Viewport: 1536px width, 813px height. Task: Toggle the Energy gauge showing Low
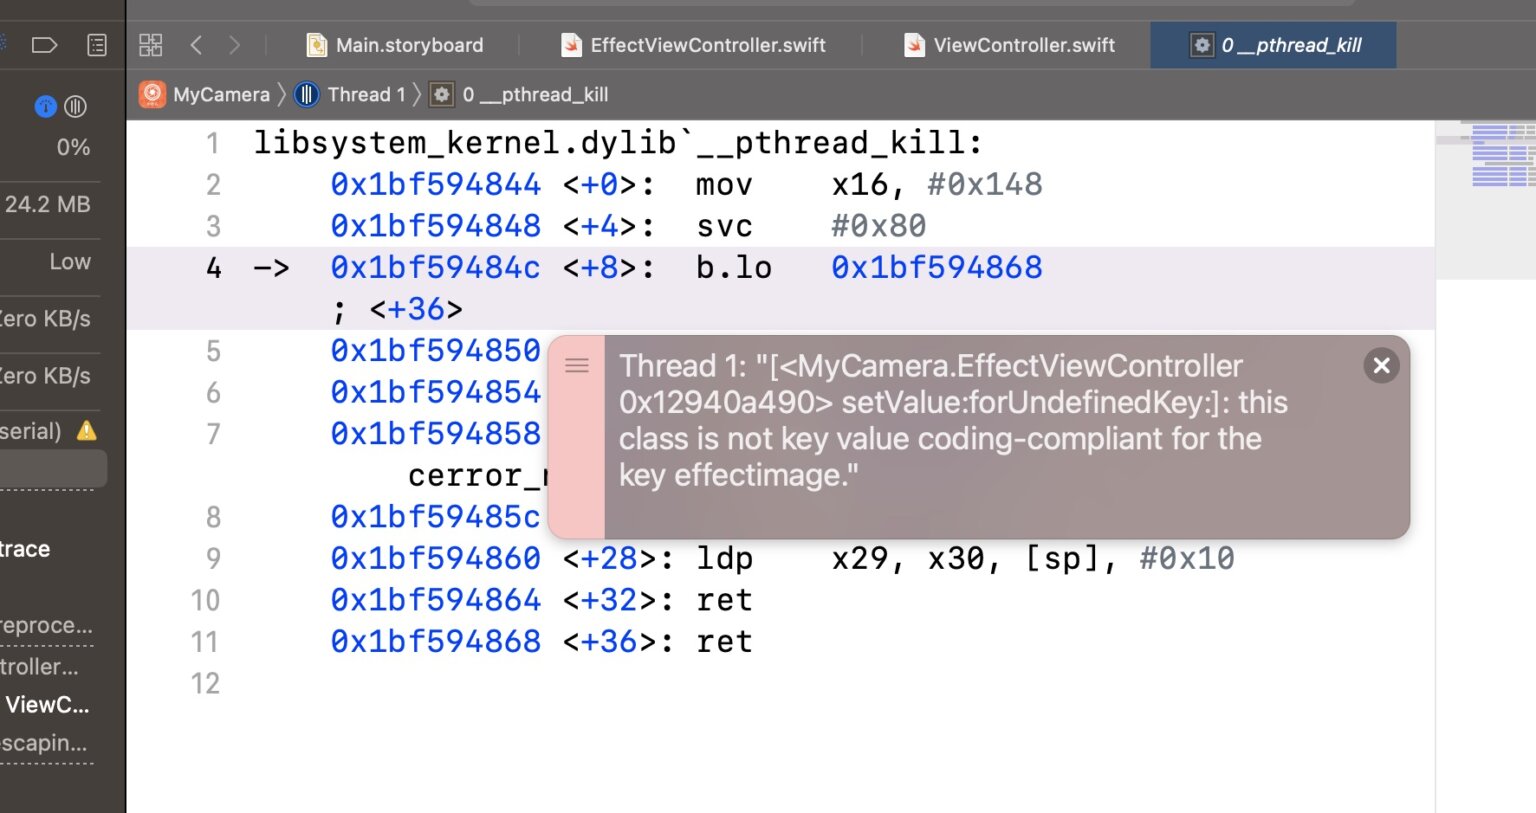pyautogui.click(x=69, y=261)
